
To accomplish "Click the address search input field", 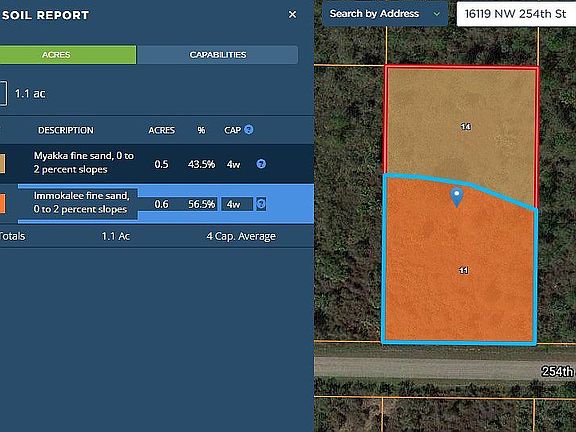I will coord(516,14).
